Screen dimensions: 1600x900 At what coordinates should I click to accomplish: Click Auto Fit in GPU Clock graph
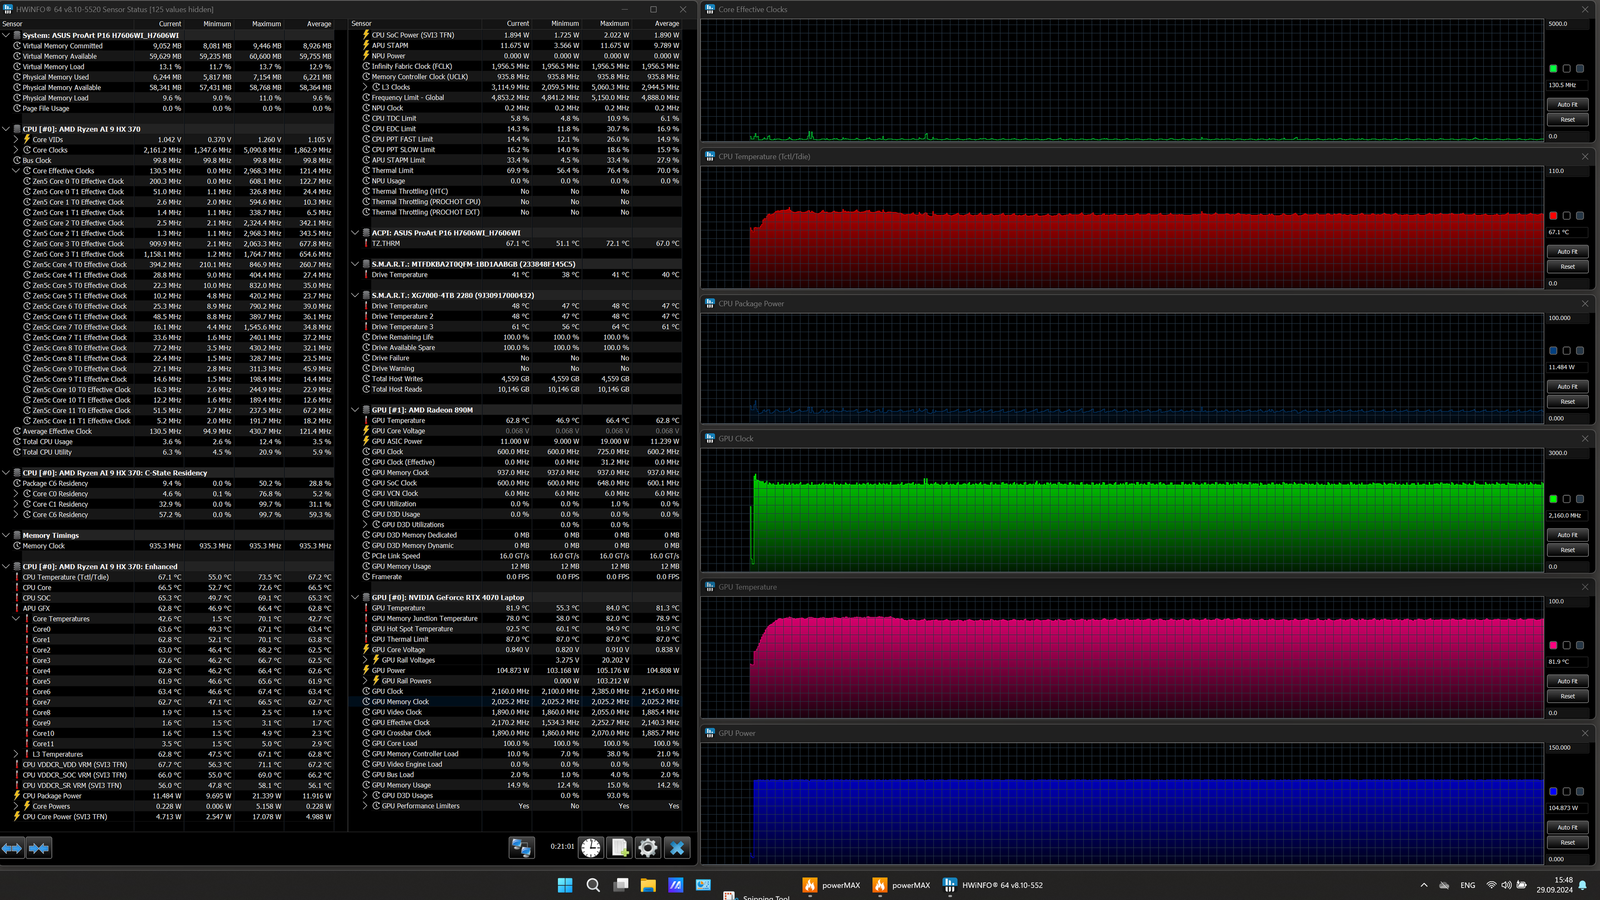point(1567,535)
